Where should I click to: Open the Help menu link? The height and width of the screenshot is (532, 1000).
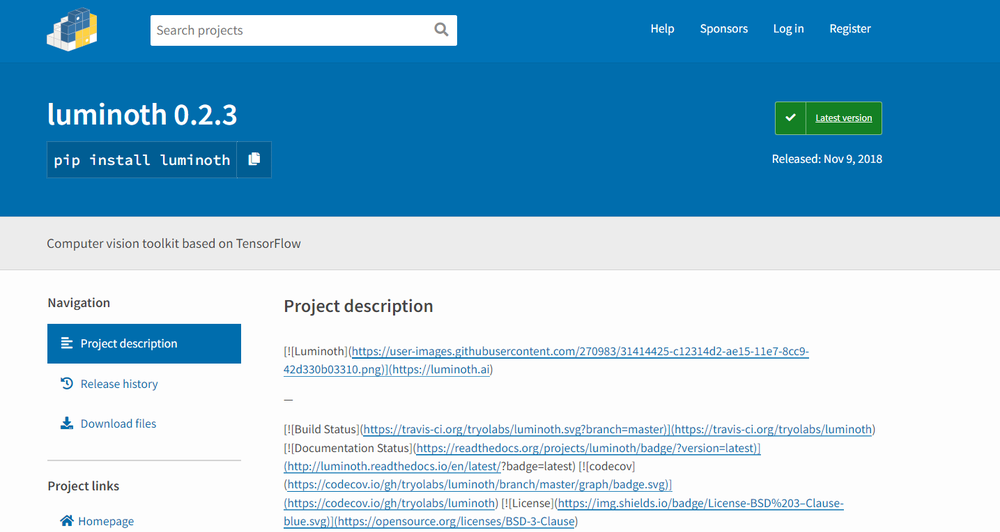pyautogui.click(x=662, y=29)
